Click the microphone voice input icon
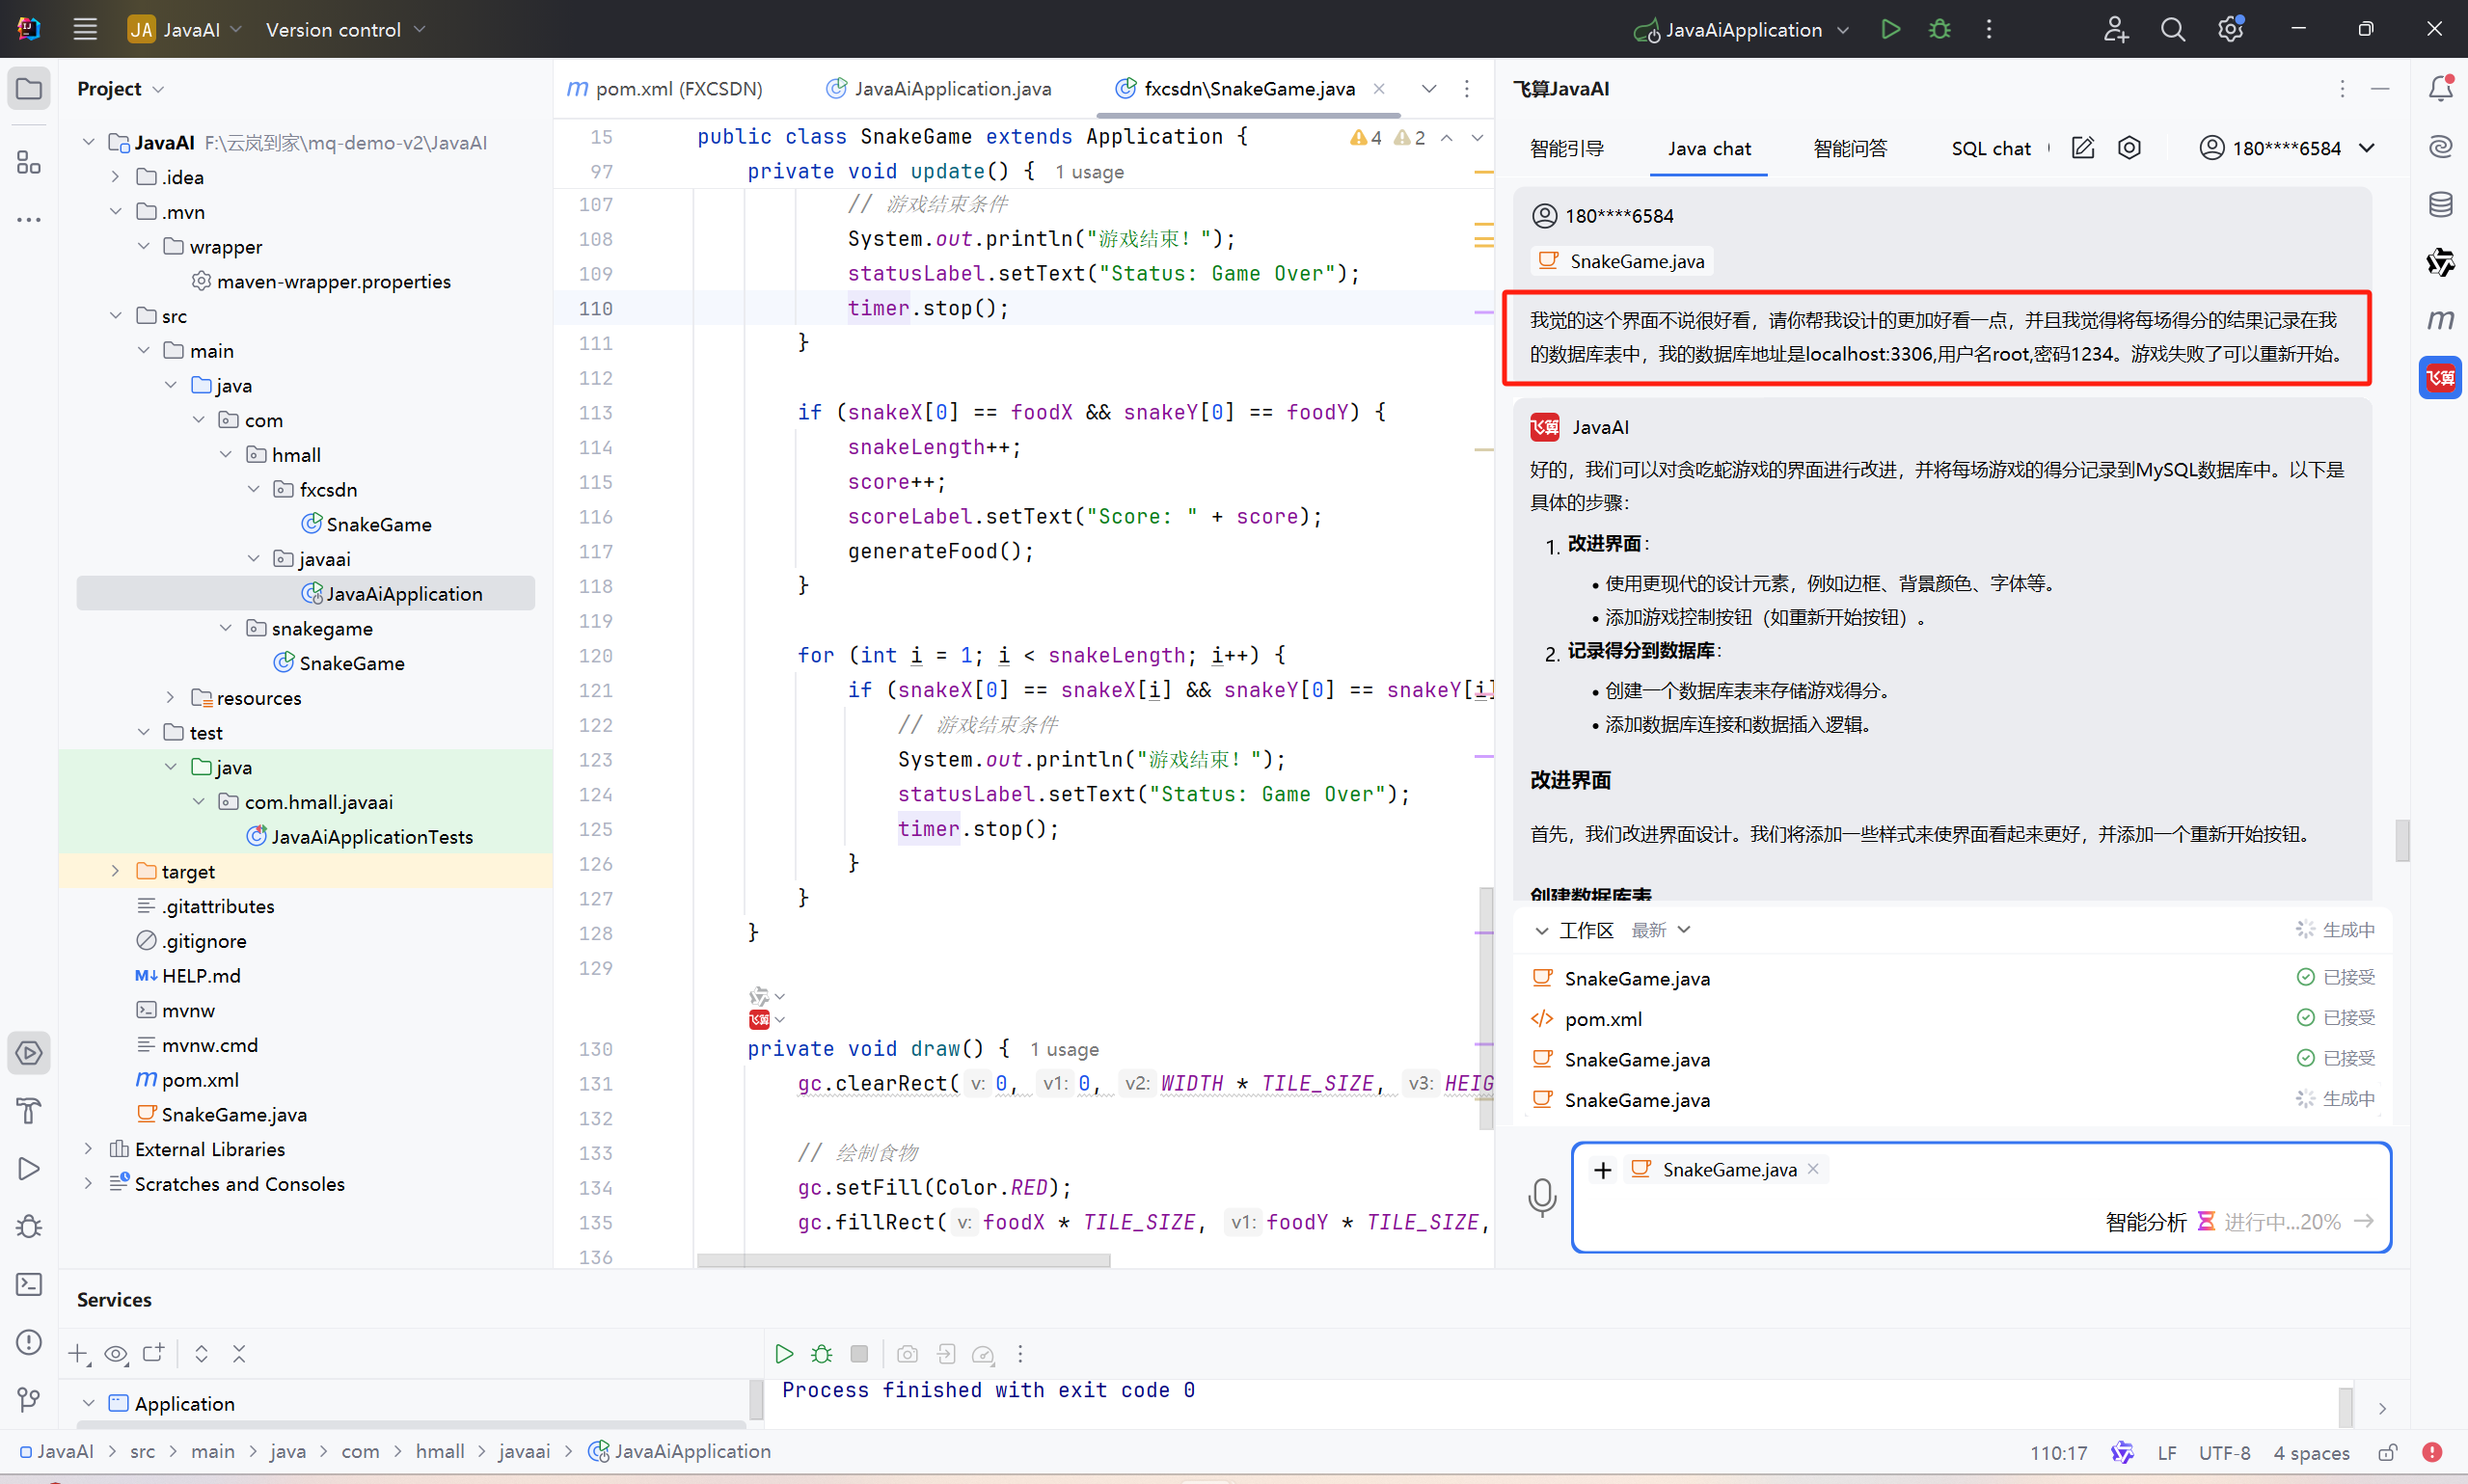Image resolution: width=2468 pixels, height=1484 pixels. click(1541, 1196)
